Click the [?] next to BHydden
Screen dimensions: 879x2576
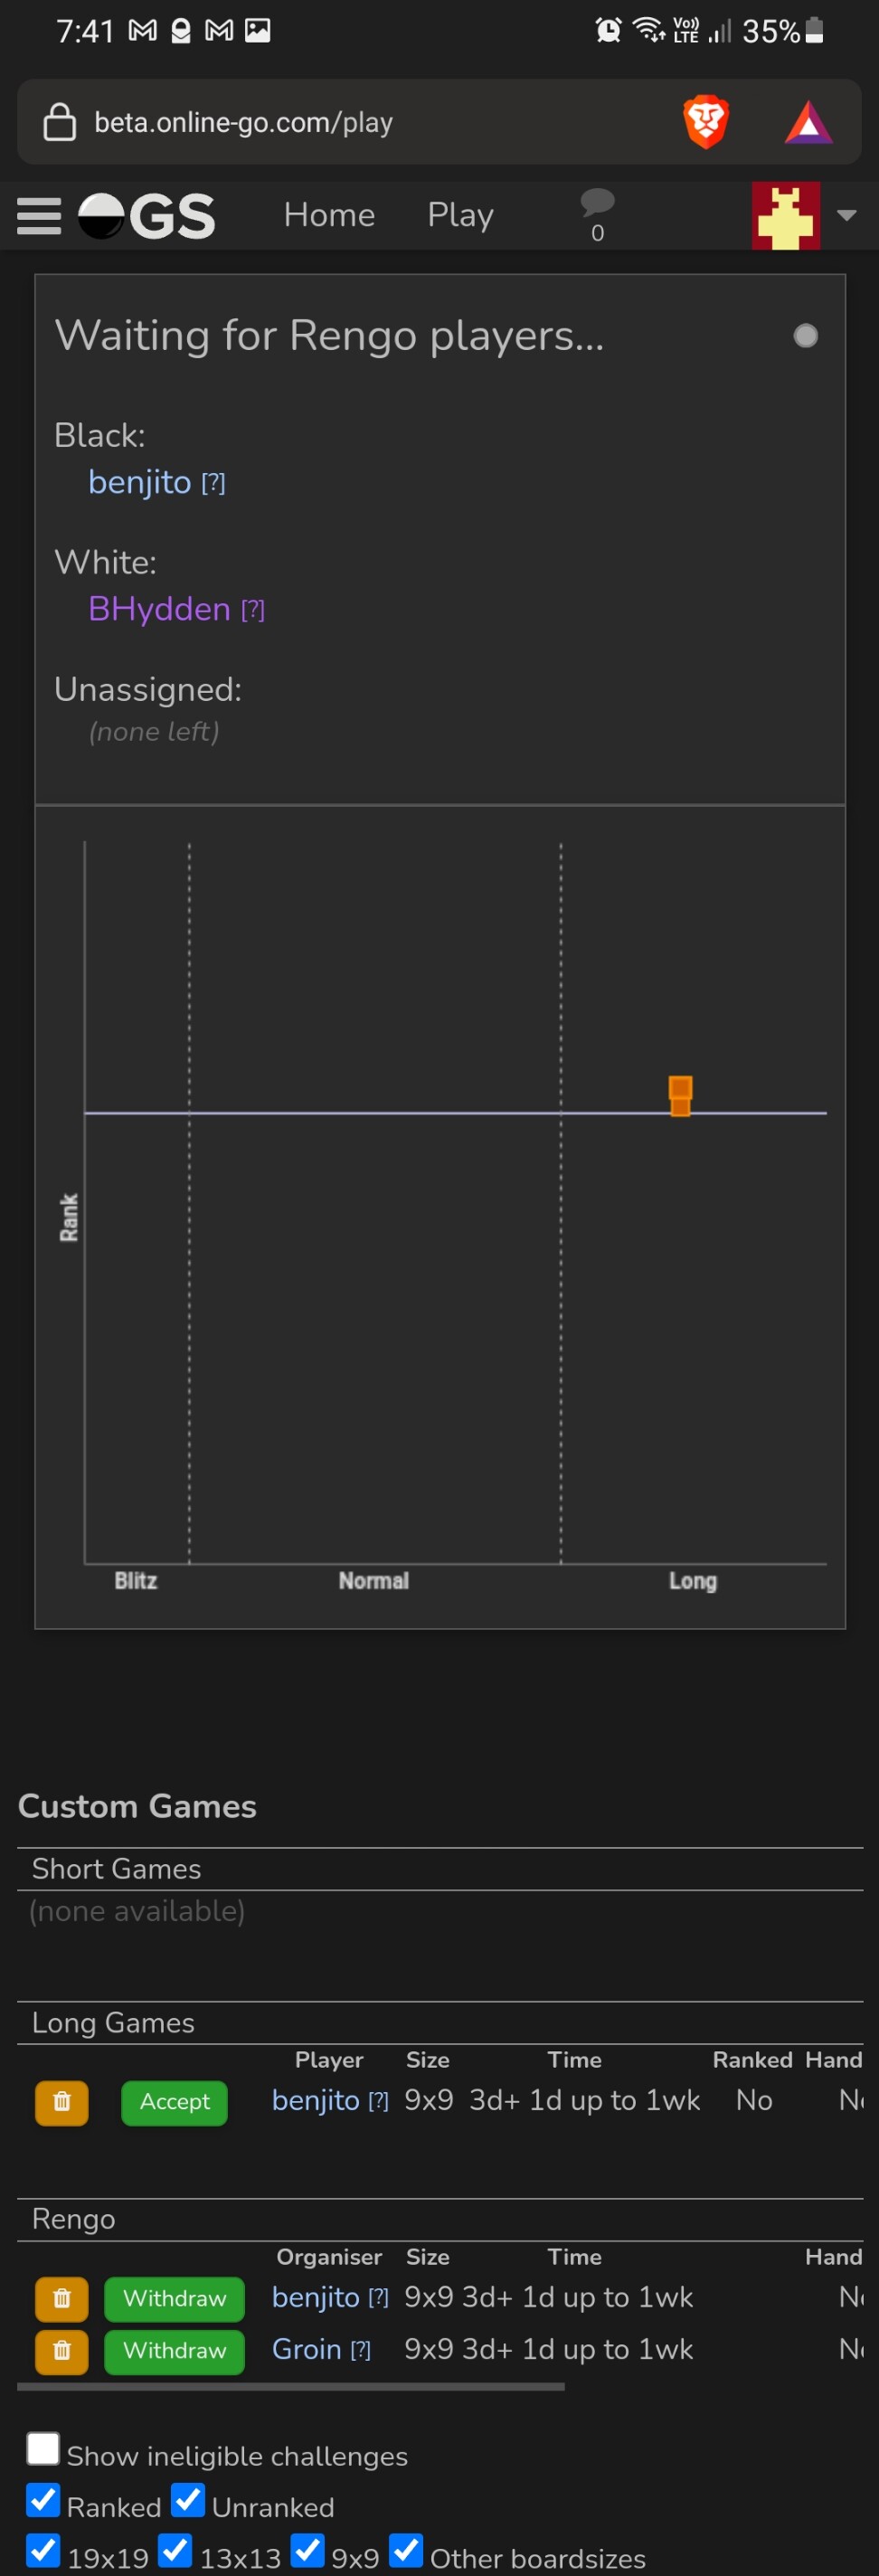[x=253, y=609]
